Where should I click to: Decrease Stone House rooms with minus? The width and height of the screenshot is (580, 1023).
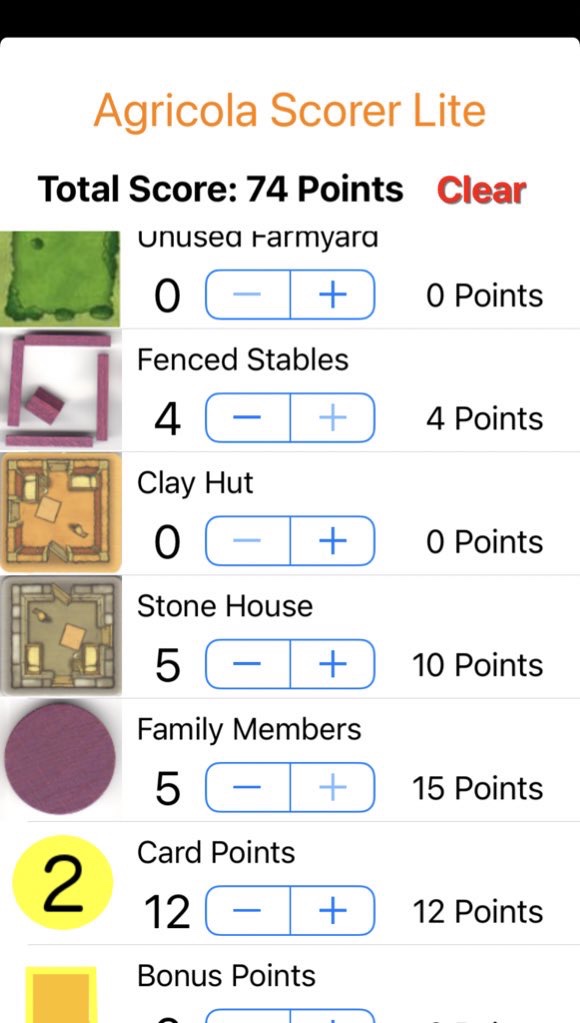(x=248, y=664)
